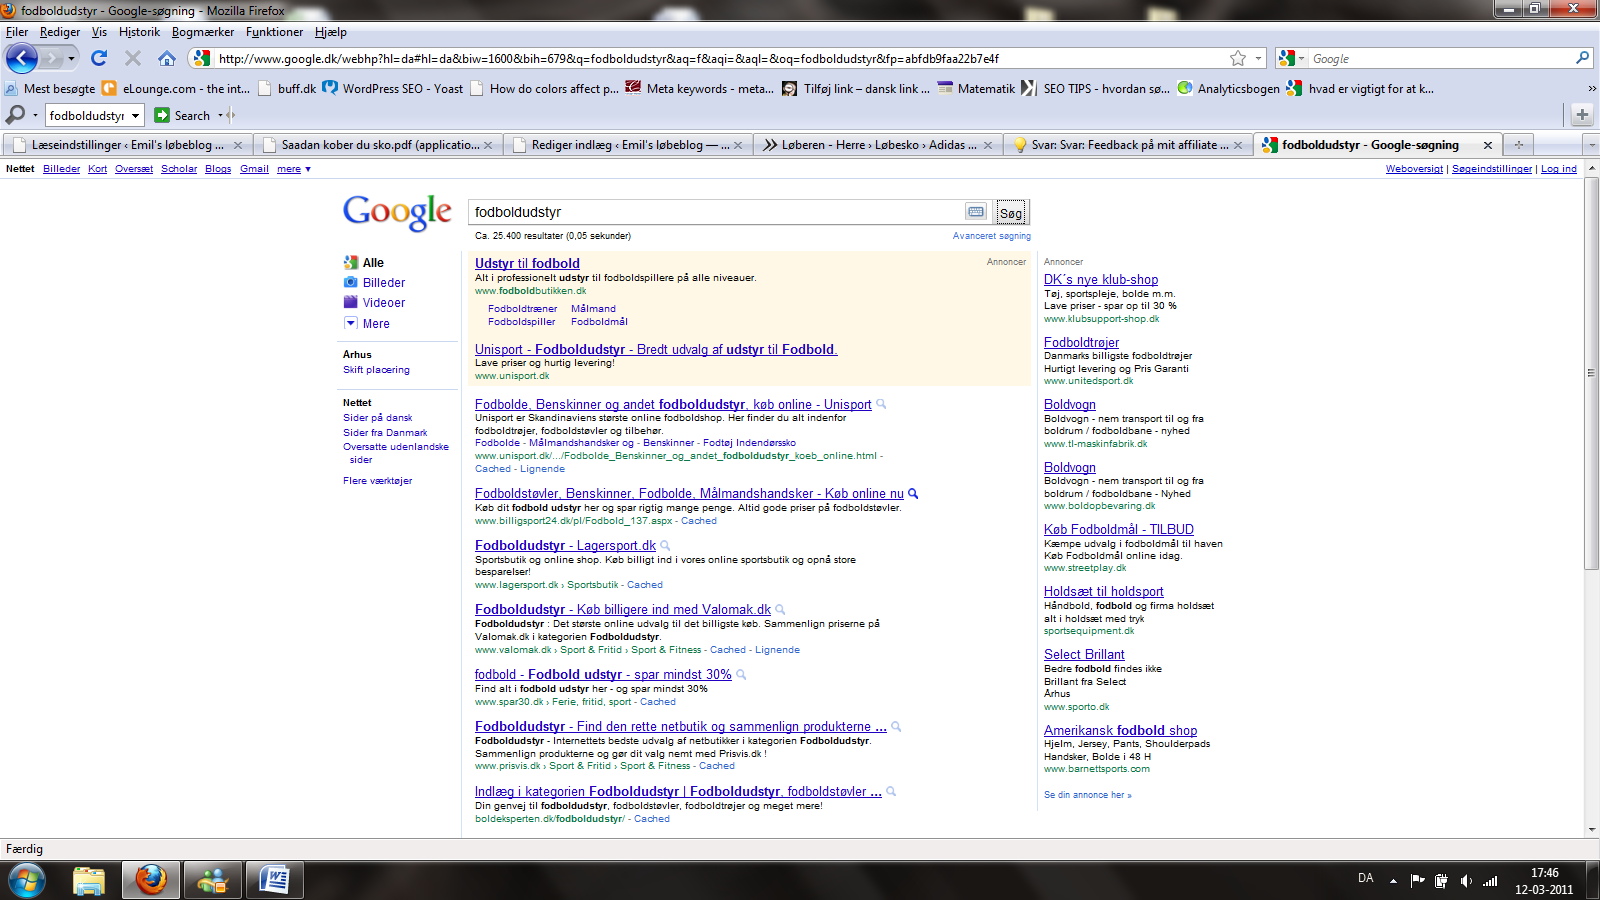This screenshot has width=1600, height=900.
Task: Open the Bogmærker menu
Action: coord(203,32)
